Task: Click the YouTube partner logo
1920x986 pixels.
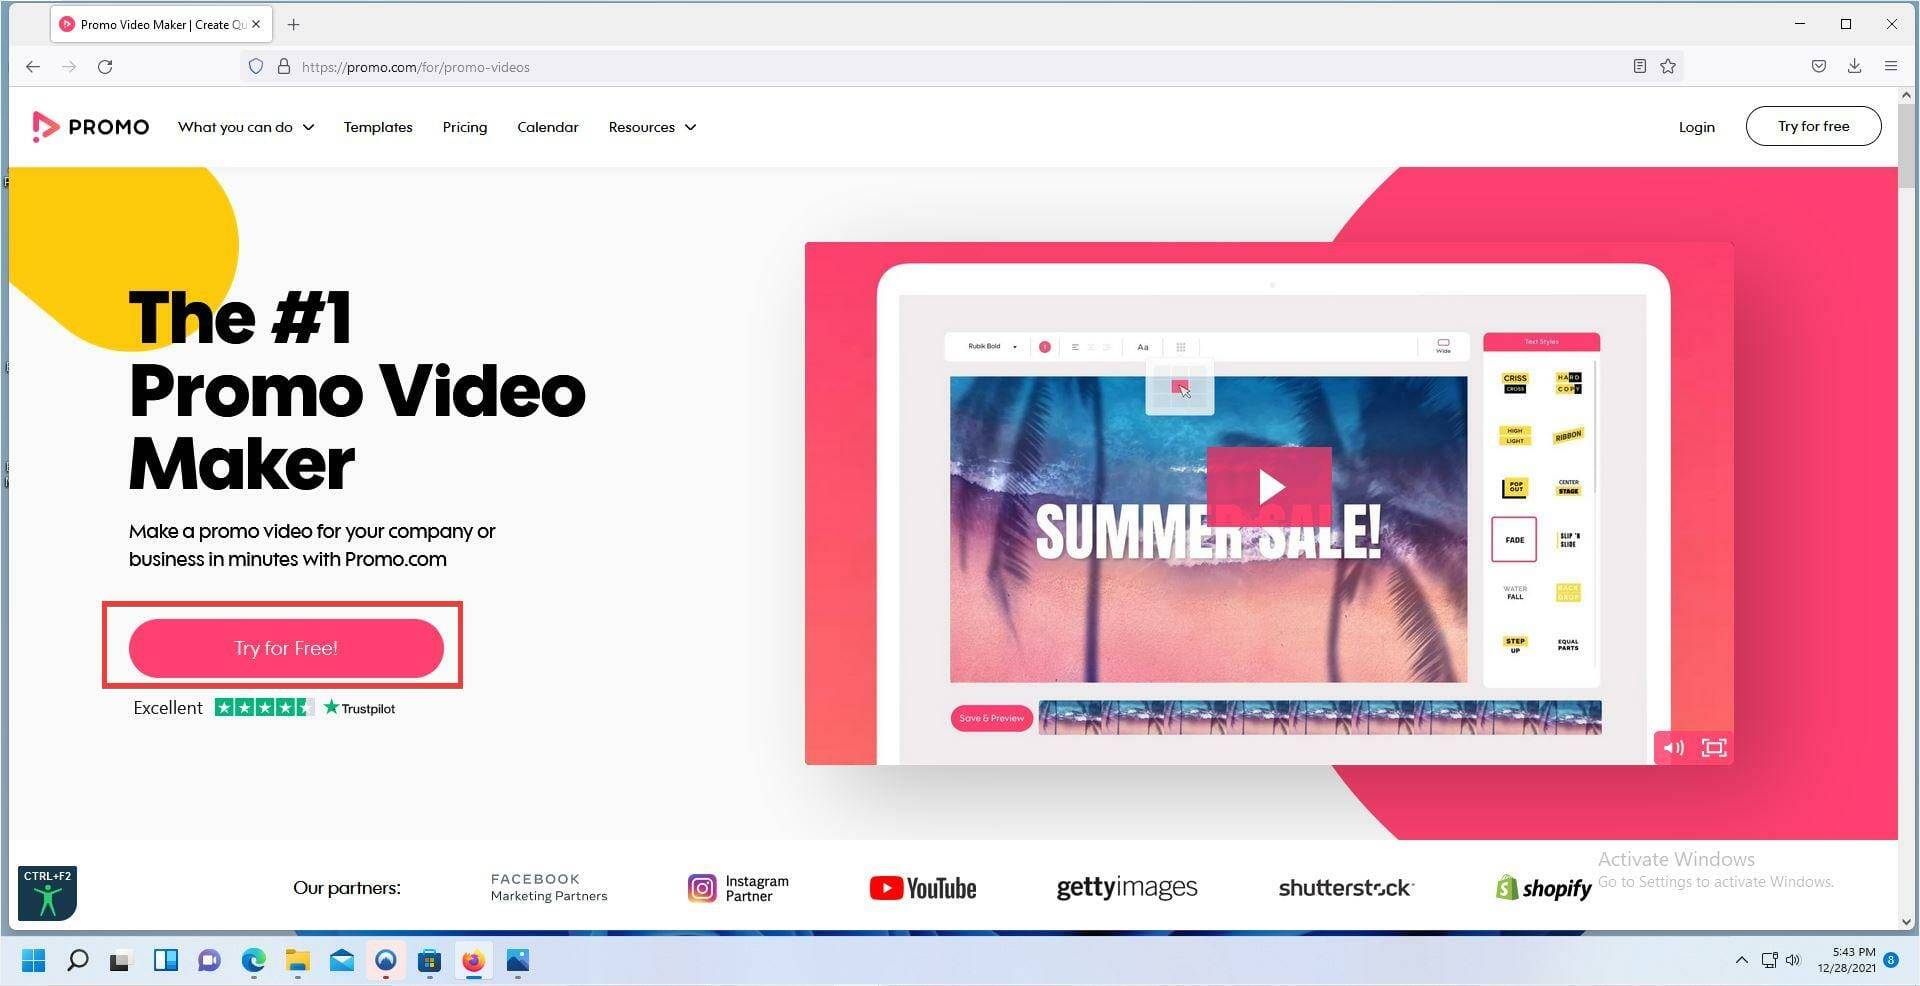Action: [923, 888]
